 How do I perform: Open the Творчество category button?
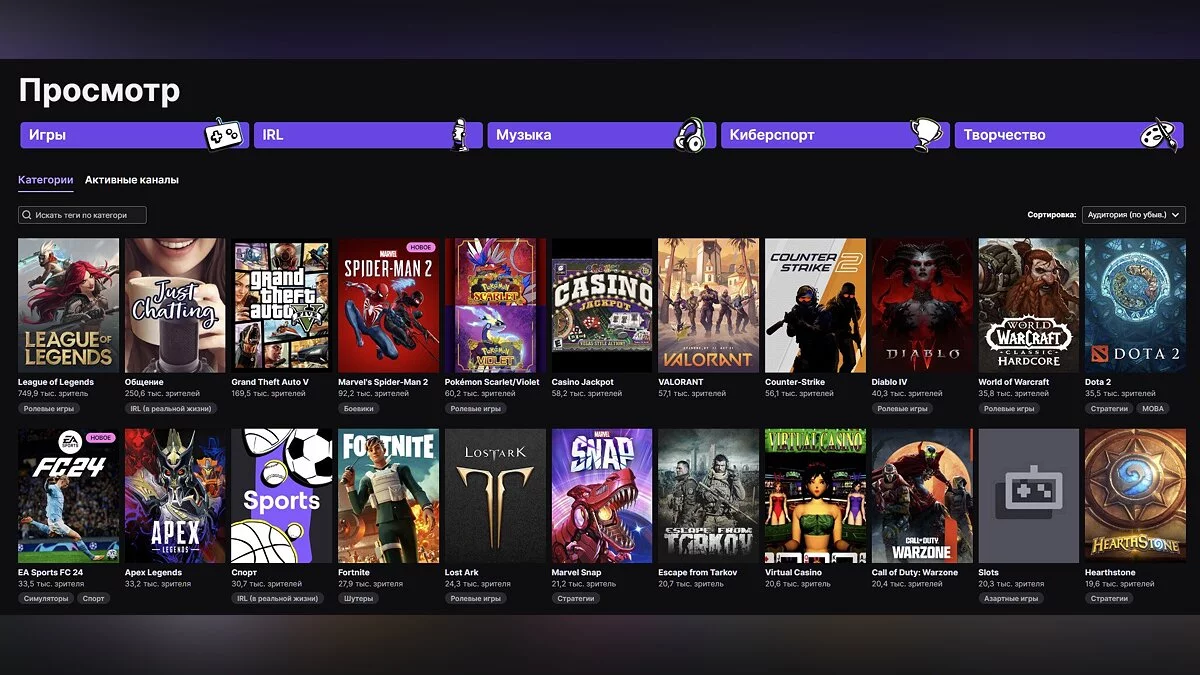[x=1069, y=135]
